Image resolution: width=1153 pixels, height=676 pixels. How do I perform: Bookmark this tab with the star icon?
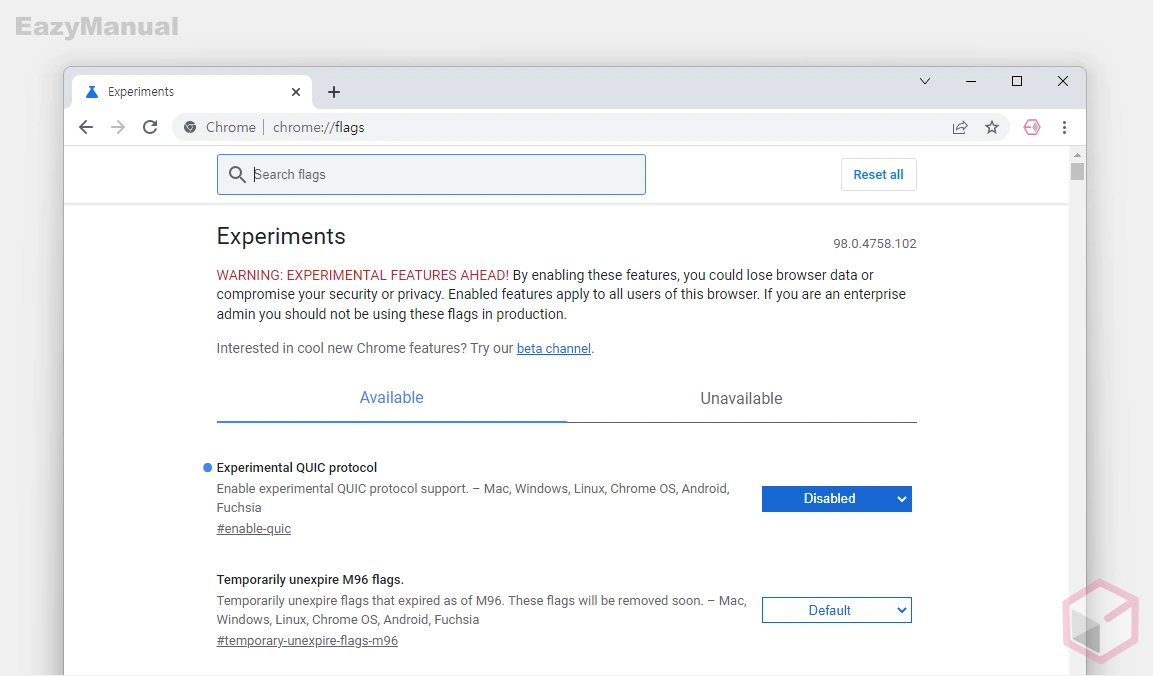pos(992,127)
